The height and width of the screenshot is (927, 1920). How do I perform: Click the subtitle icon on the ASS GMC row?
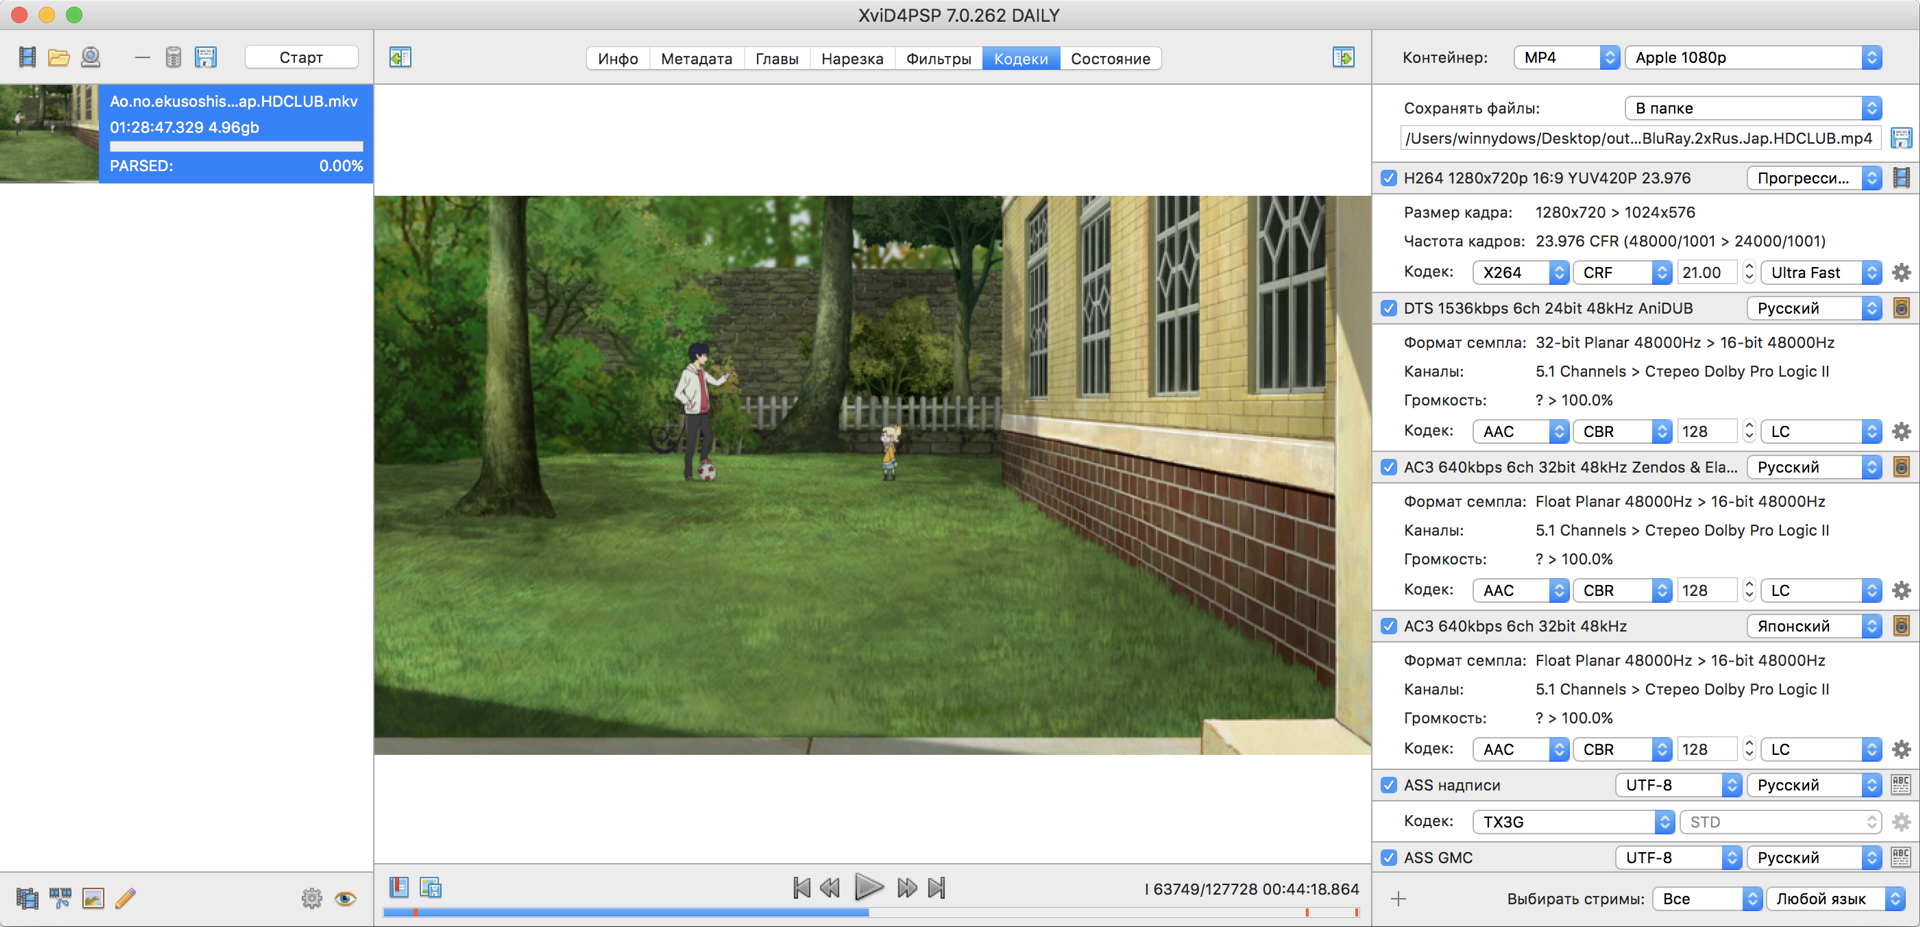pos(1901,857)
